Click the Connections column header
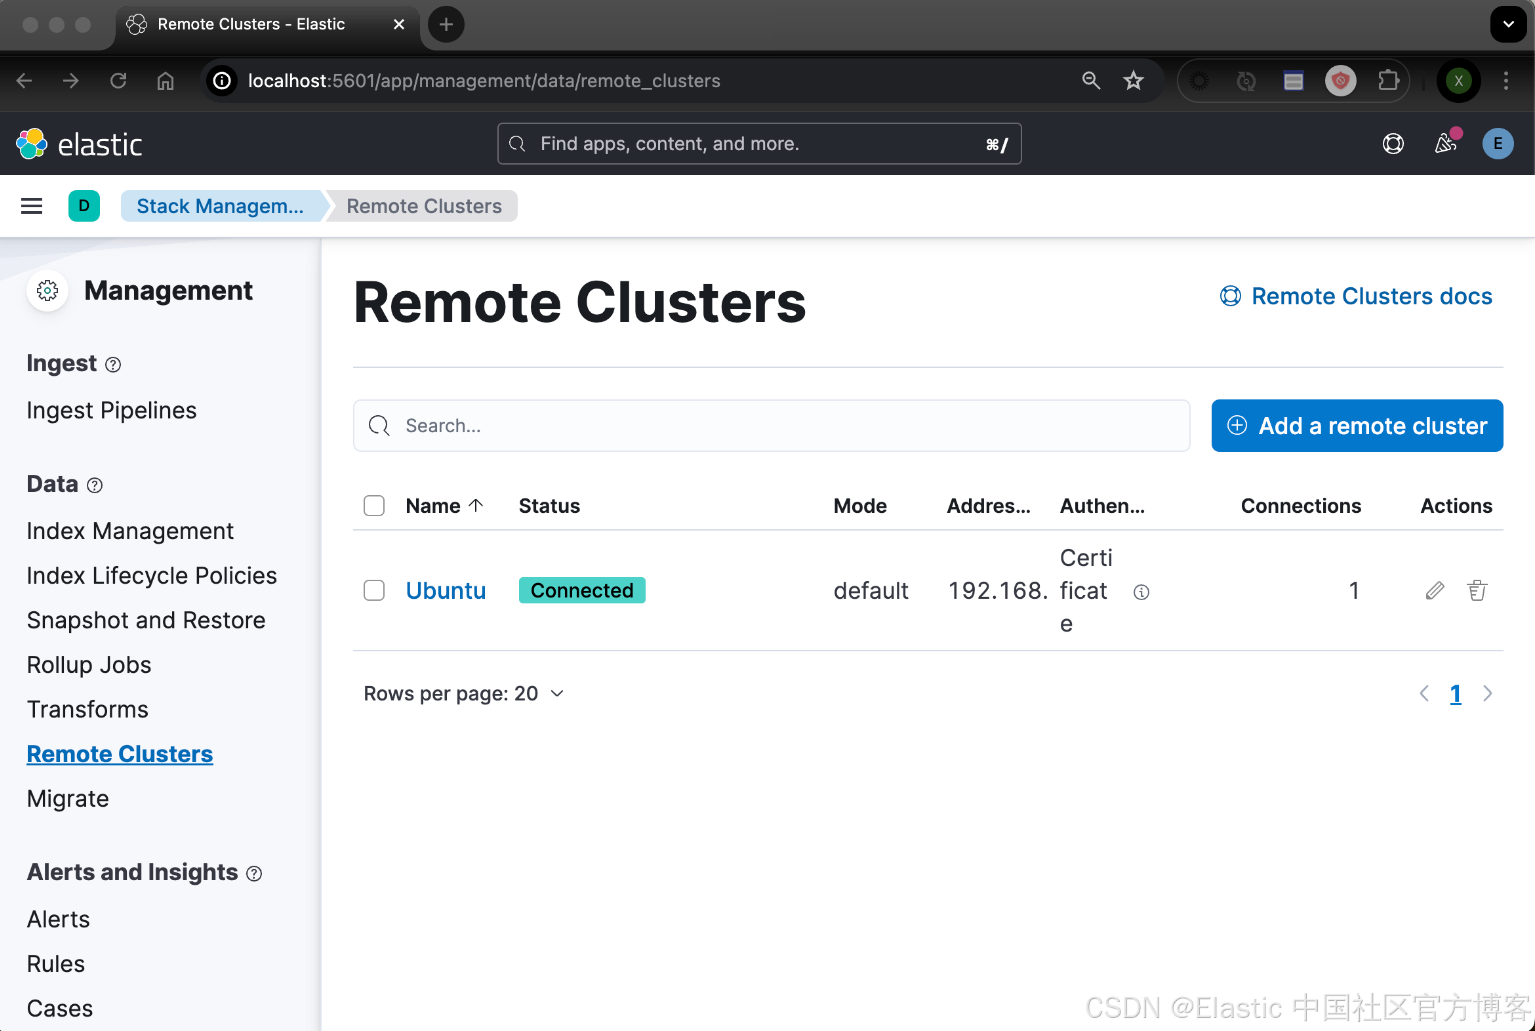The width and height of the screenshot is (1535, 1031). point(1301,506)
